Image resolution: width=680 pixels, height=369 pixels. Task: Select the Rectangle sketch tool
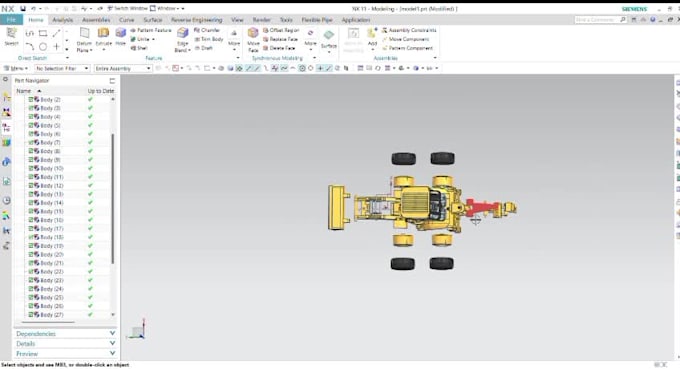coord(43,33)
